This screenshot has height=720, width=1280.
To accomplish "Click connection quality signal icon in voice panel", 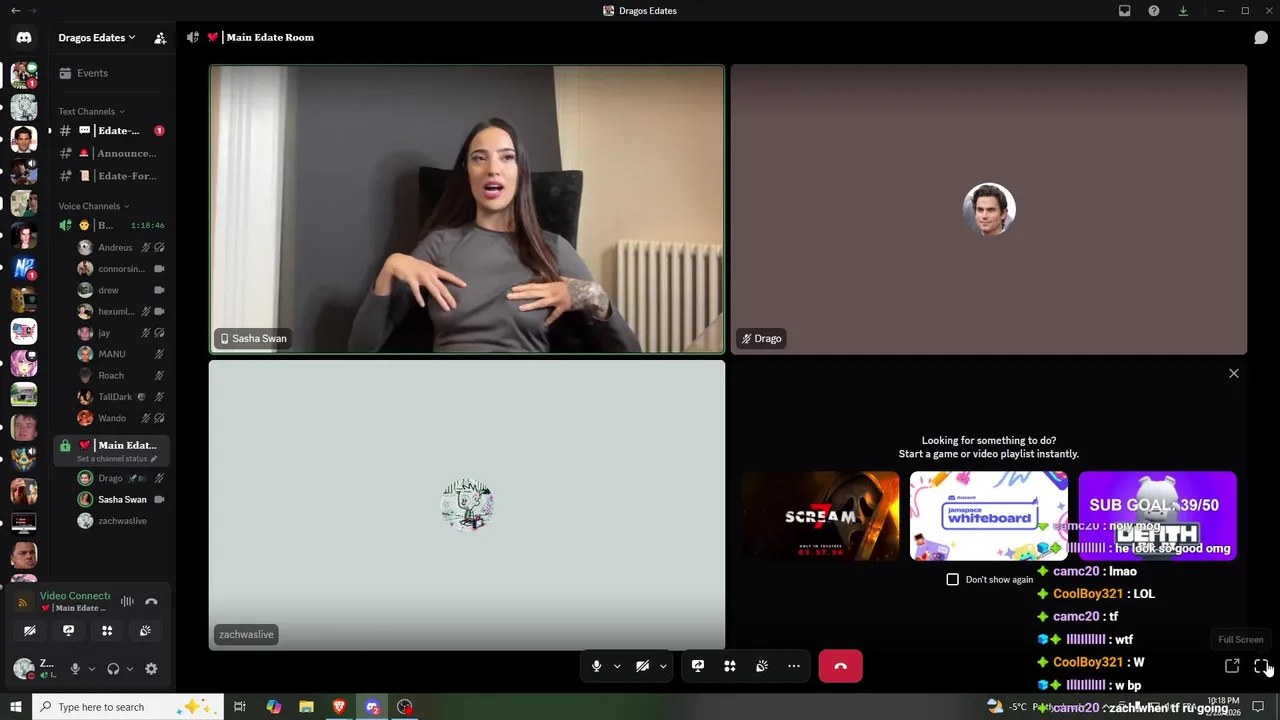I will coord(23,603).
